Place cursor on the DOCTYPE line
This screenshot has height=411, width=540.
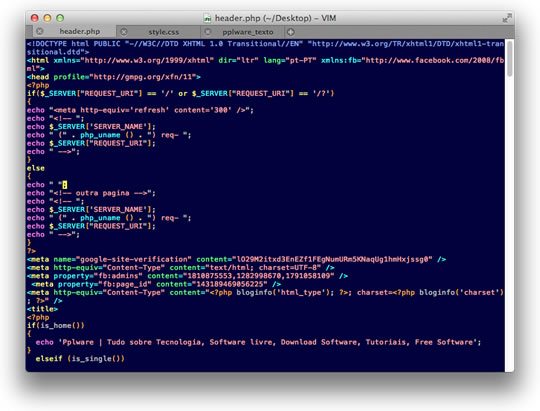point(265,48)
